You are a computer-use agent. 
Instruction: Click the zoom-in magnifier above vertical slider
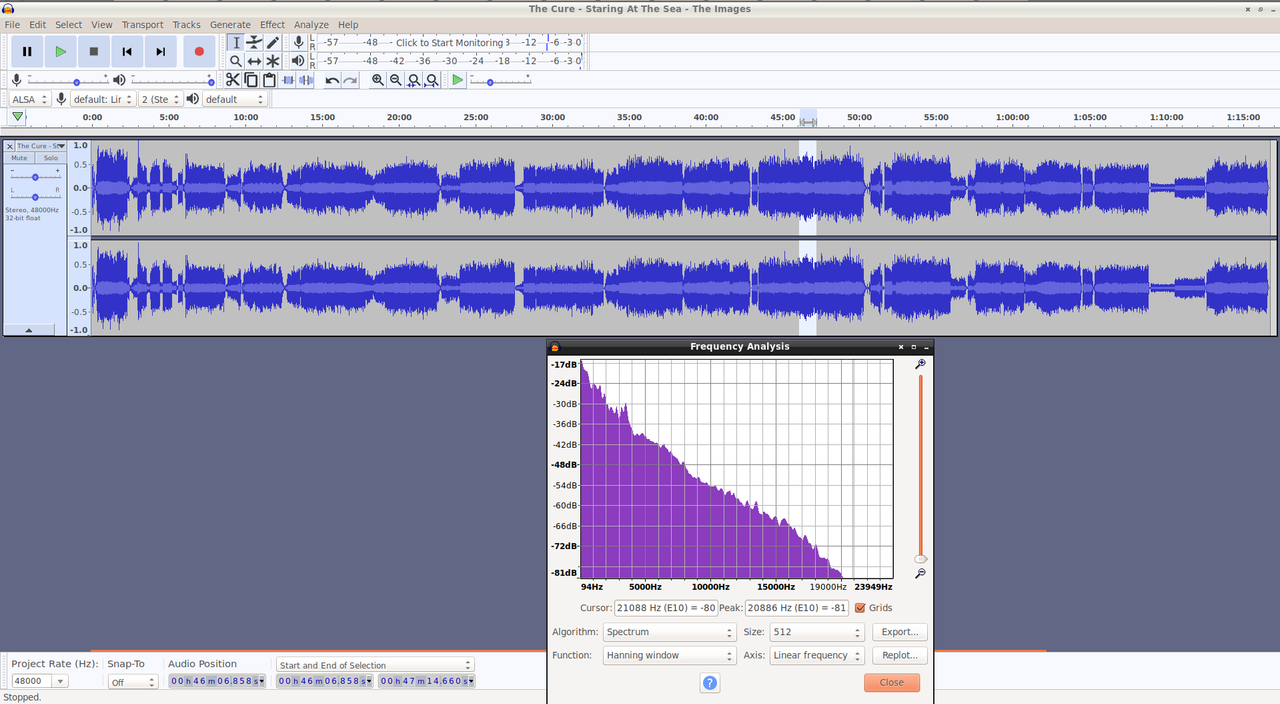pos(920,364)
